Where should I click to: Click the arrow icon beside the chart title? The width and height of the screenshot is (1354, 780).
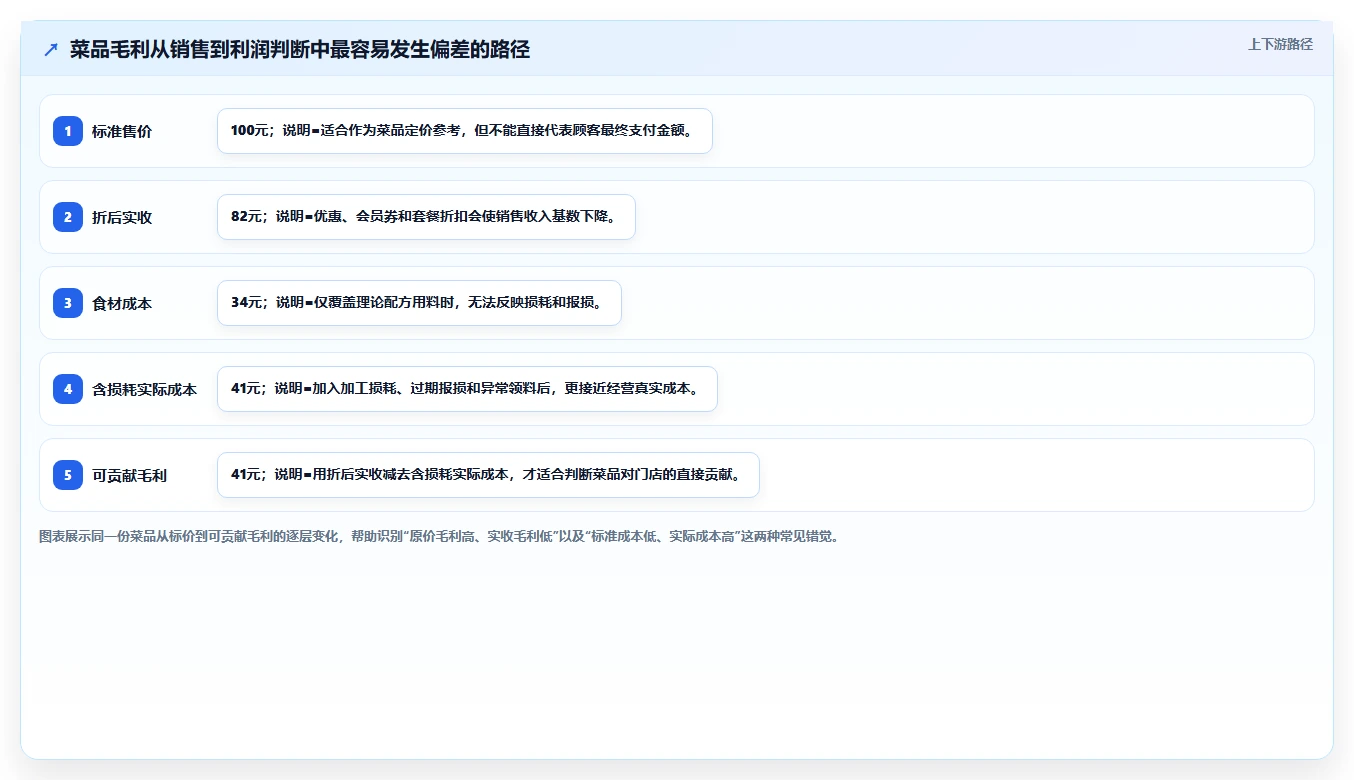point(51,49)
